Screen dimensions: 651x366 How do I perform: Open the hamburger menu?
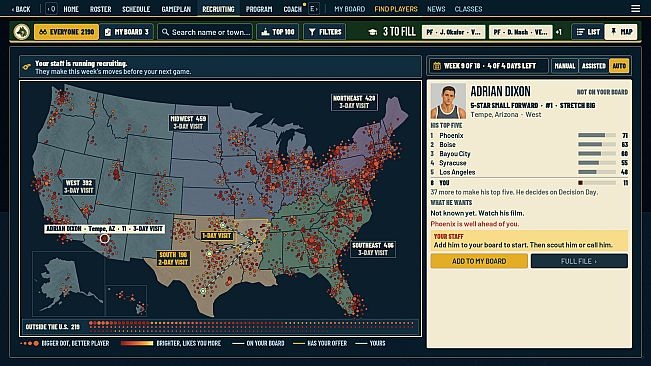635,9
